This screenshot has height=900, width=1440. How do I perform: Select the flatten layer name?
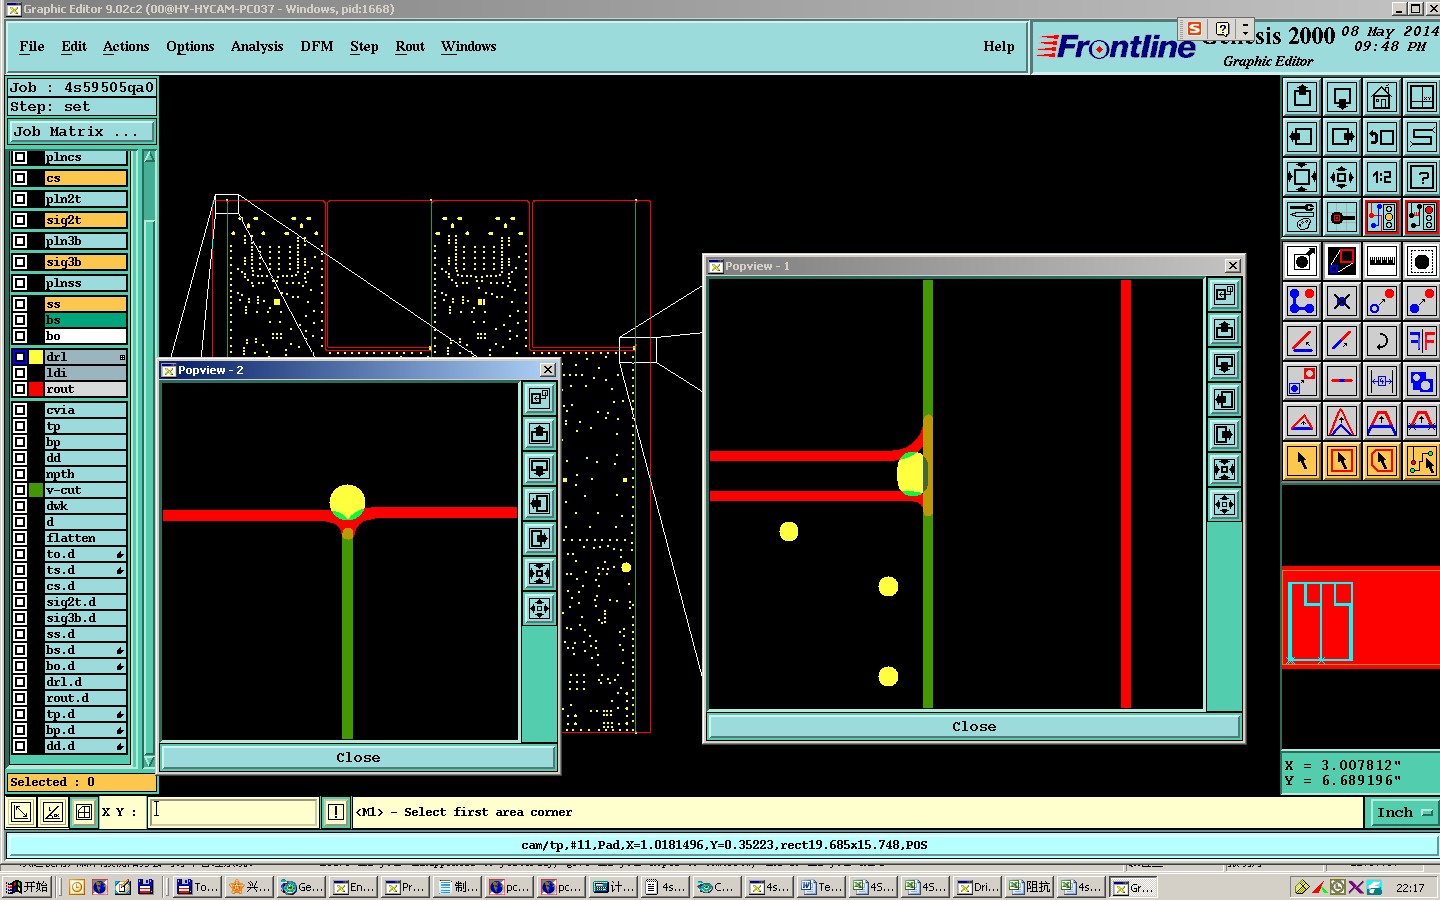85,538
